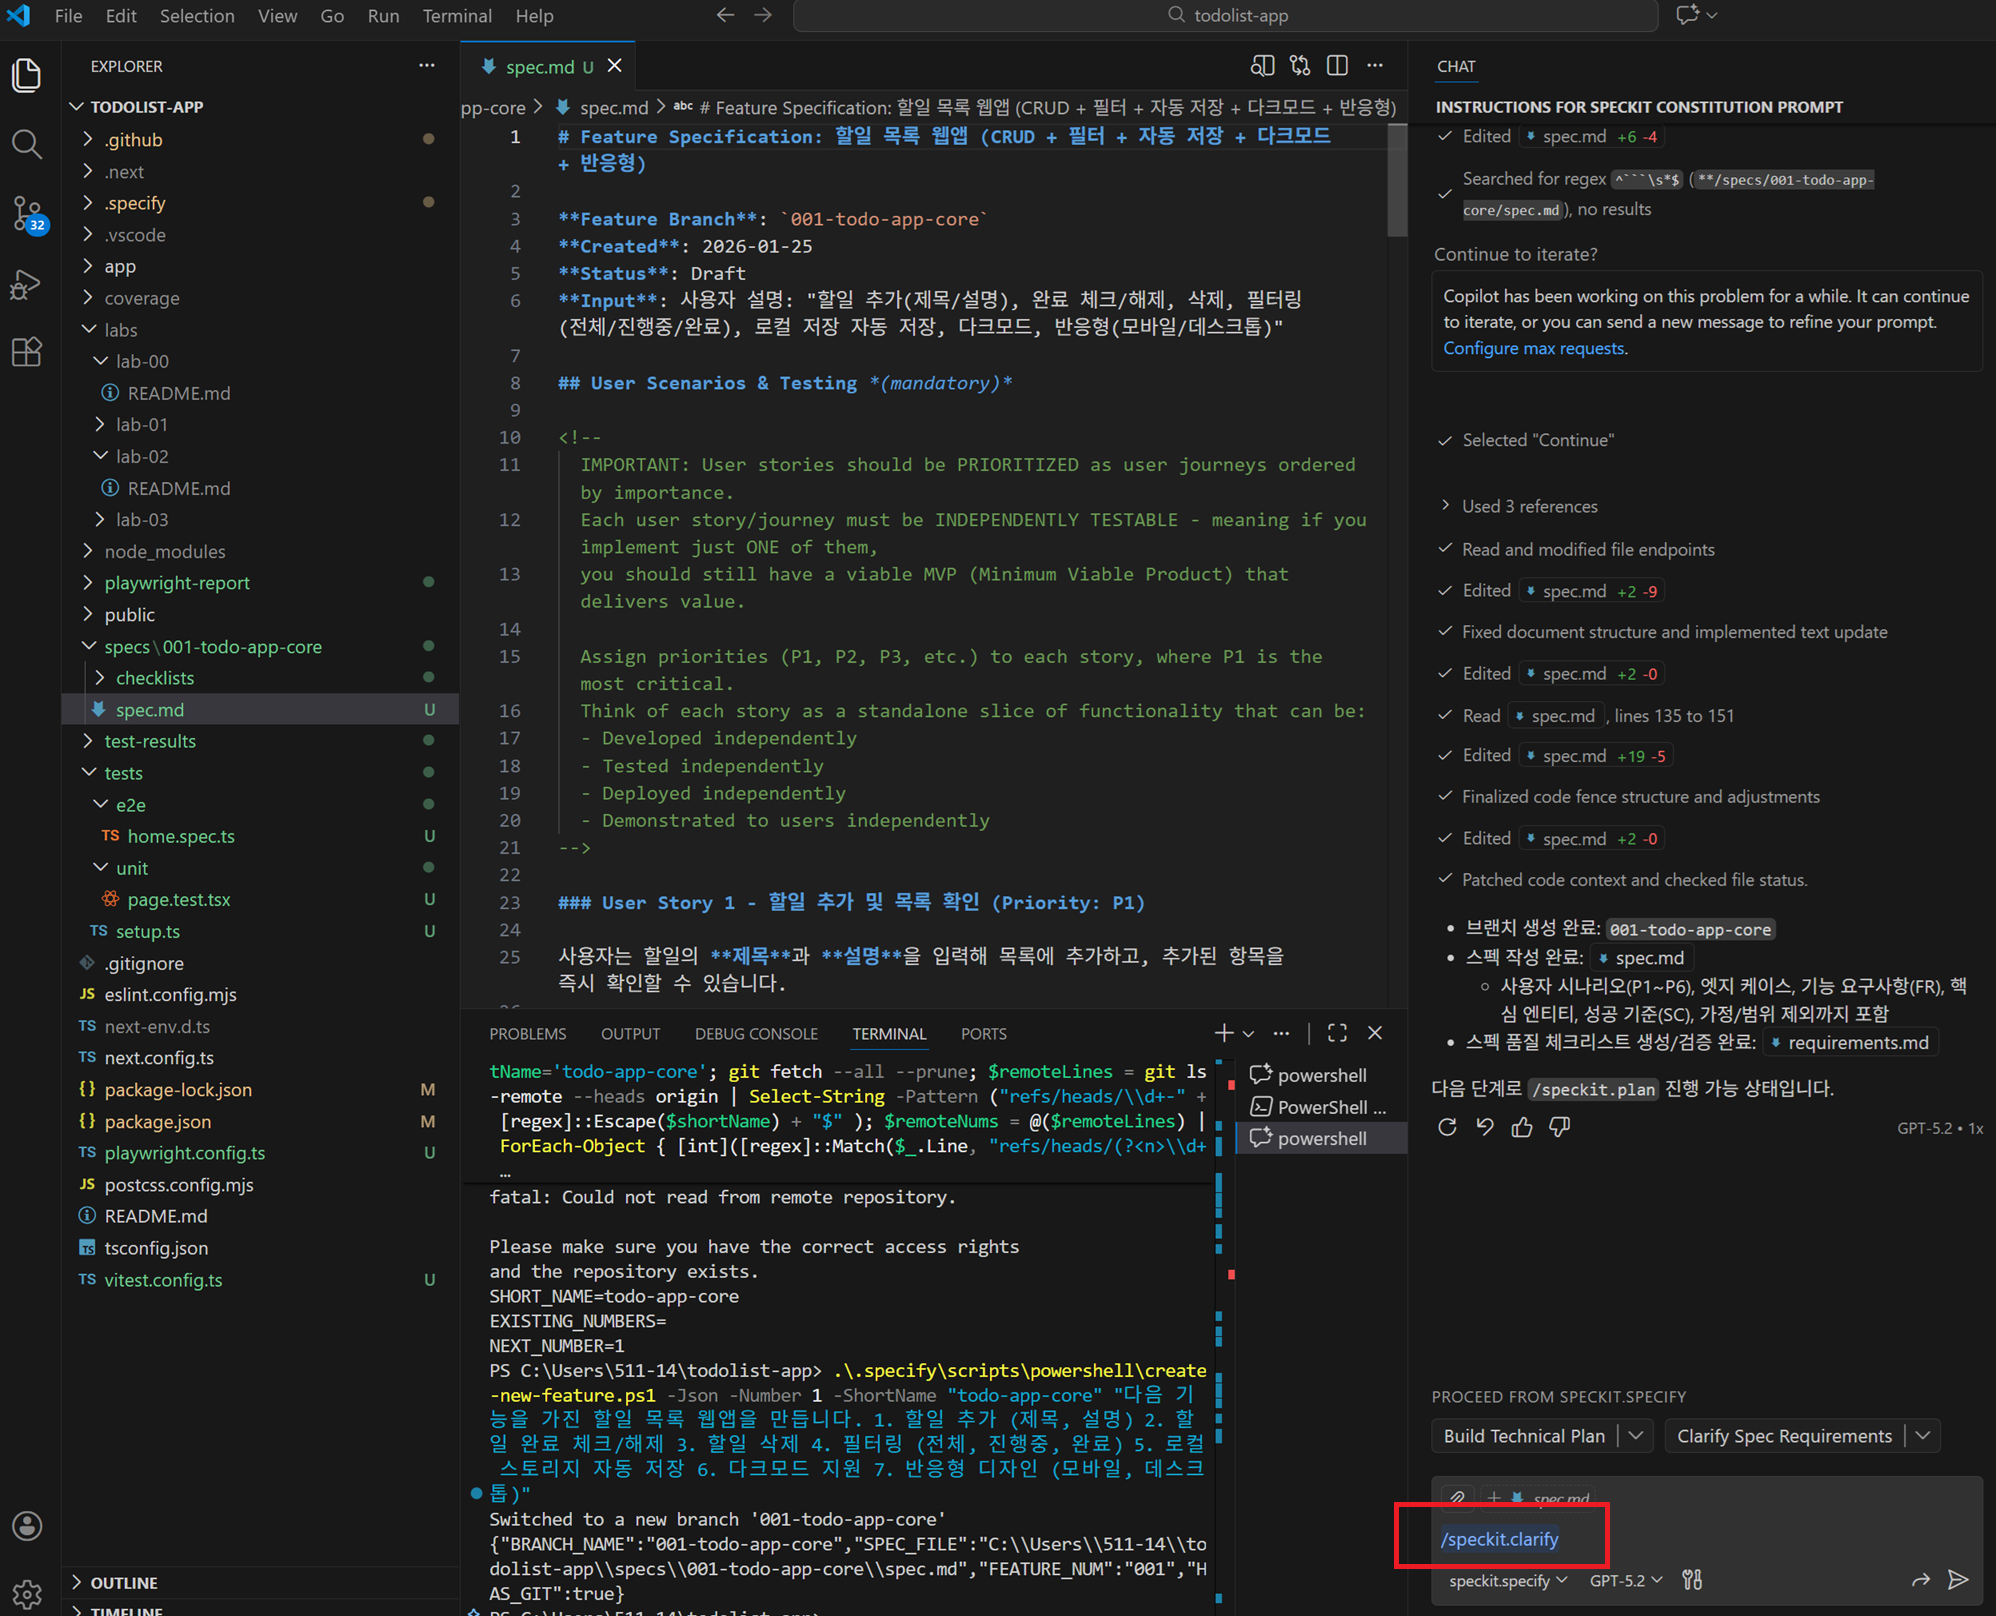1996x1616 pixels.
Task: Click the send message arrow icon
Action: (x=1958, y=1580)
